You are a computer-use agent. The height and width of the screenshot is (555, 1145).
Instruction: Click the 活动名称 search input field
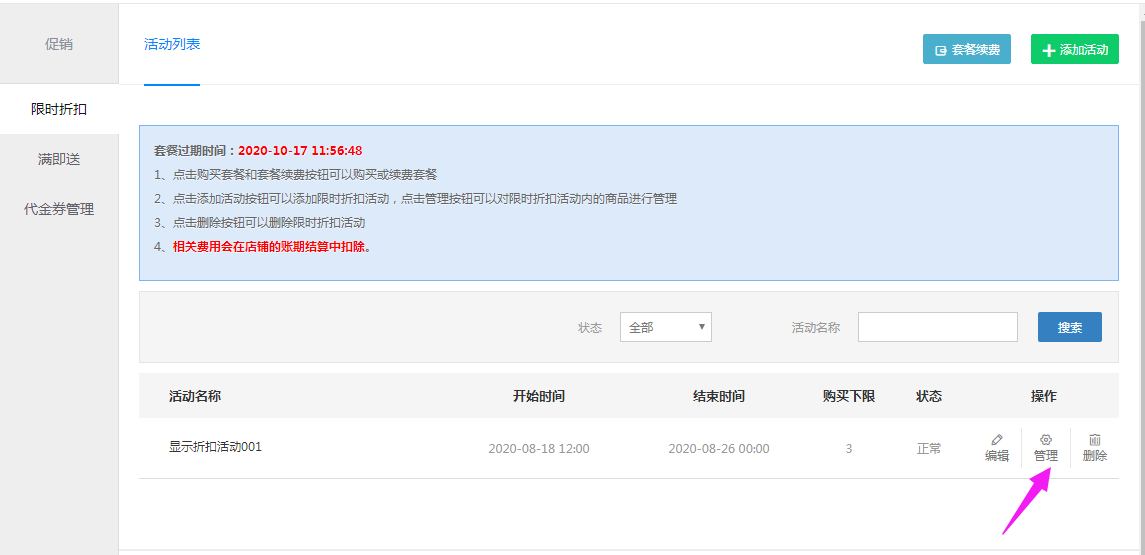click(938, 327)
